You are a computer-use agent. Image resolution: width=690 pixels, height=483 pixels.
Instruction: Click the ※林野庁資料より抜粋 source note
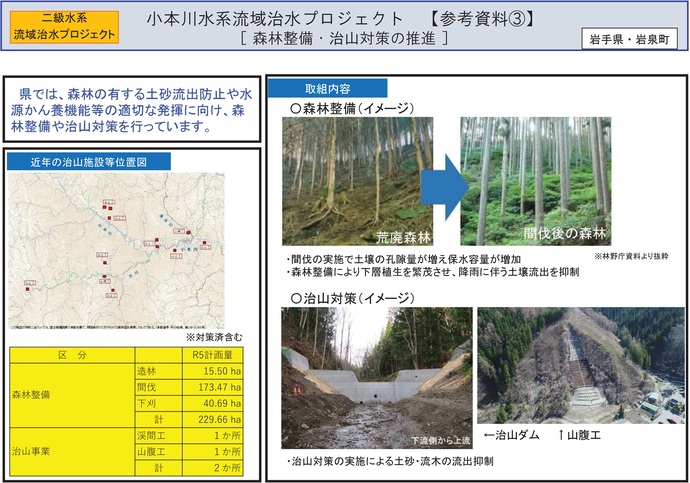point(630,257)
